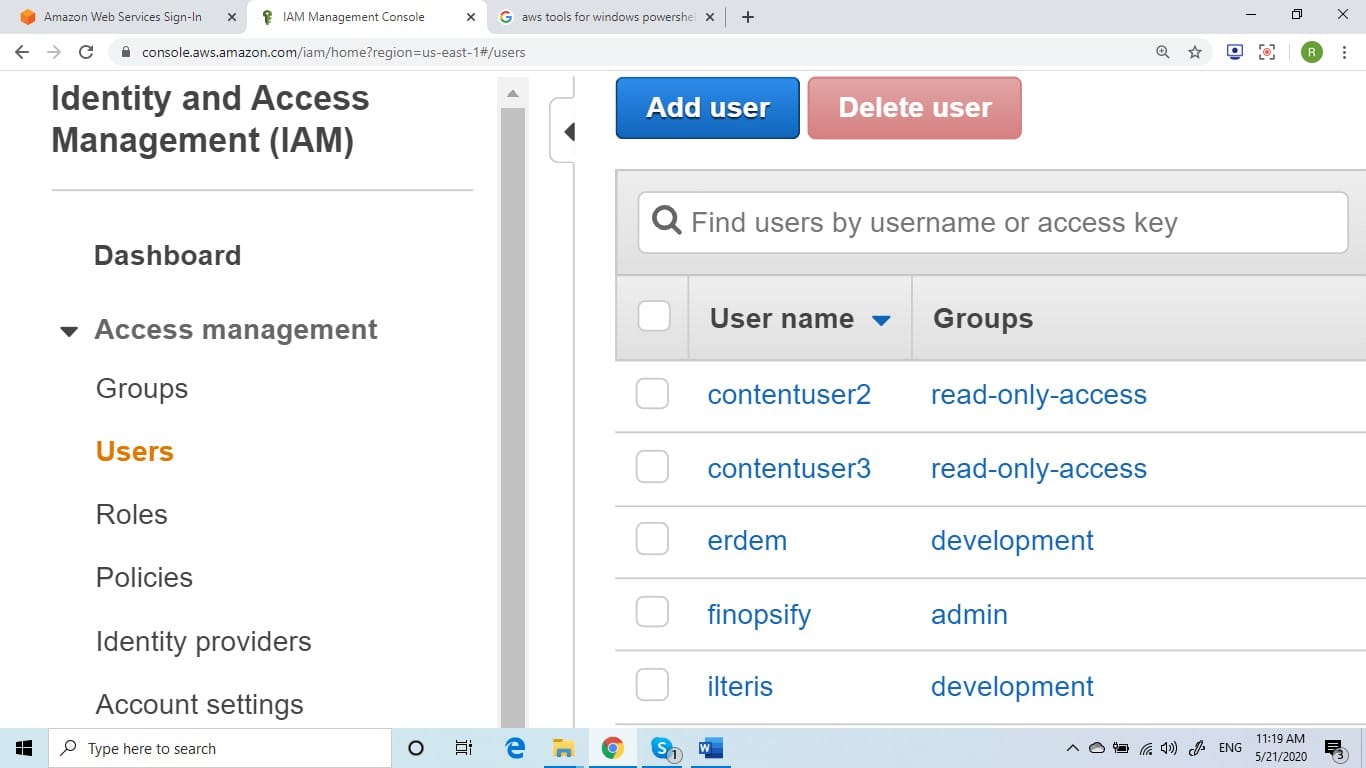Click the speaker icon in the system tray
The height and width of the screenshot is (768, 1366).
(1168, 748)
